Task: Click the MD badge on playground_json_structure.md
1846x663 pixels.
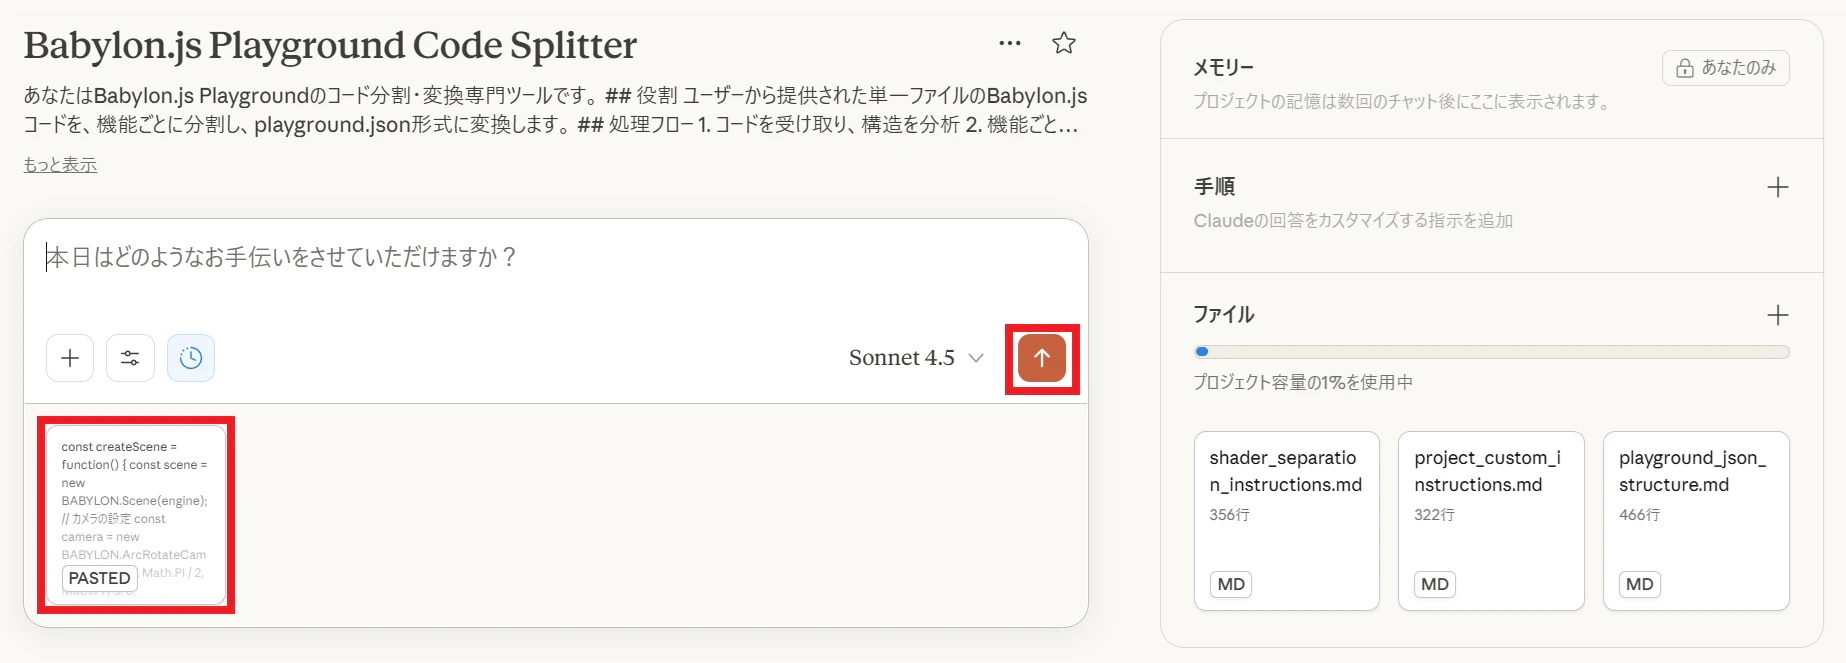Action: pos(1638,584)
